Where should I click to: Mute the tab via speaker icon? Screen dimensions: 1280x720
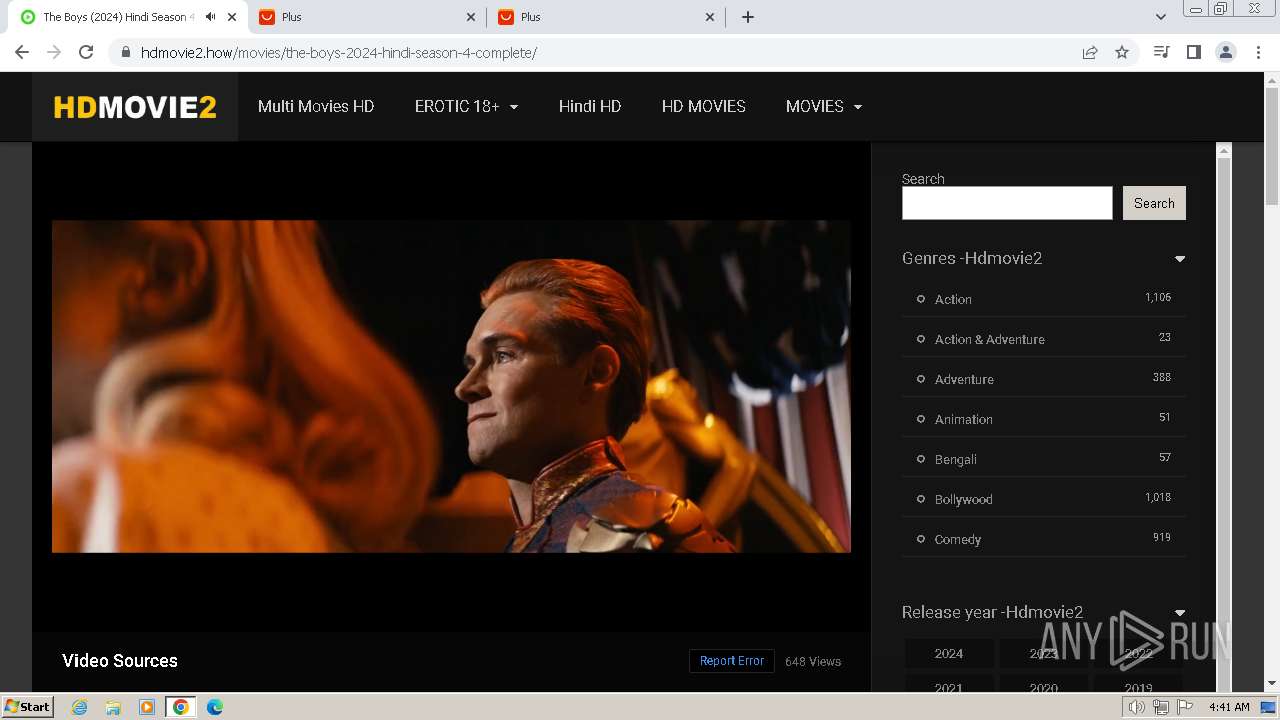coord(210,17)
